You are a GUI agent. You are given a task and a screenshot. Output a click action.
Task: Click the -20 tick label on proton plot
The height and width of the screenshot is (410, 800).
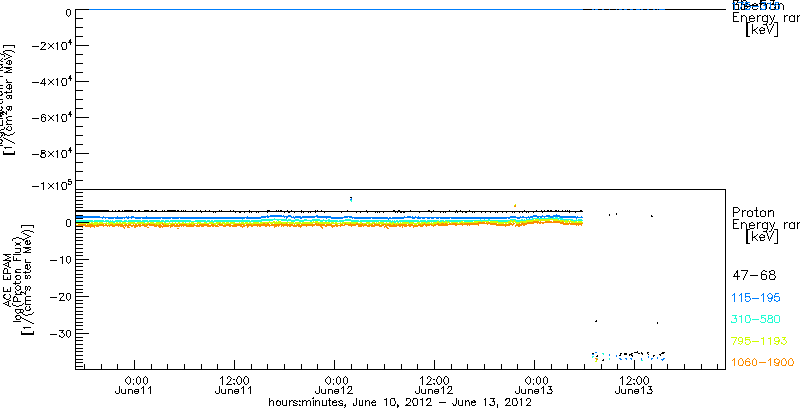point(59,296)
